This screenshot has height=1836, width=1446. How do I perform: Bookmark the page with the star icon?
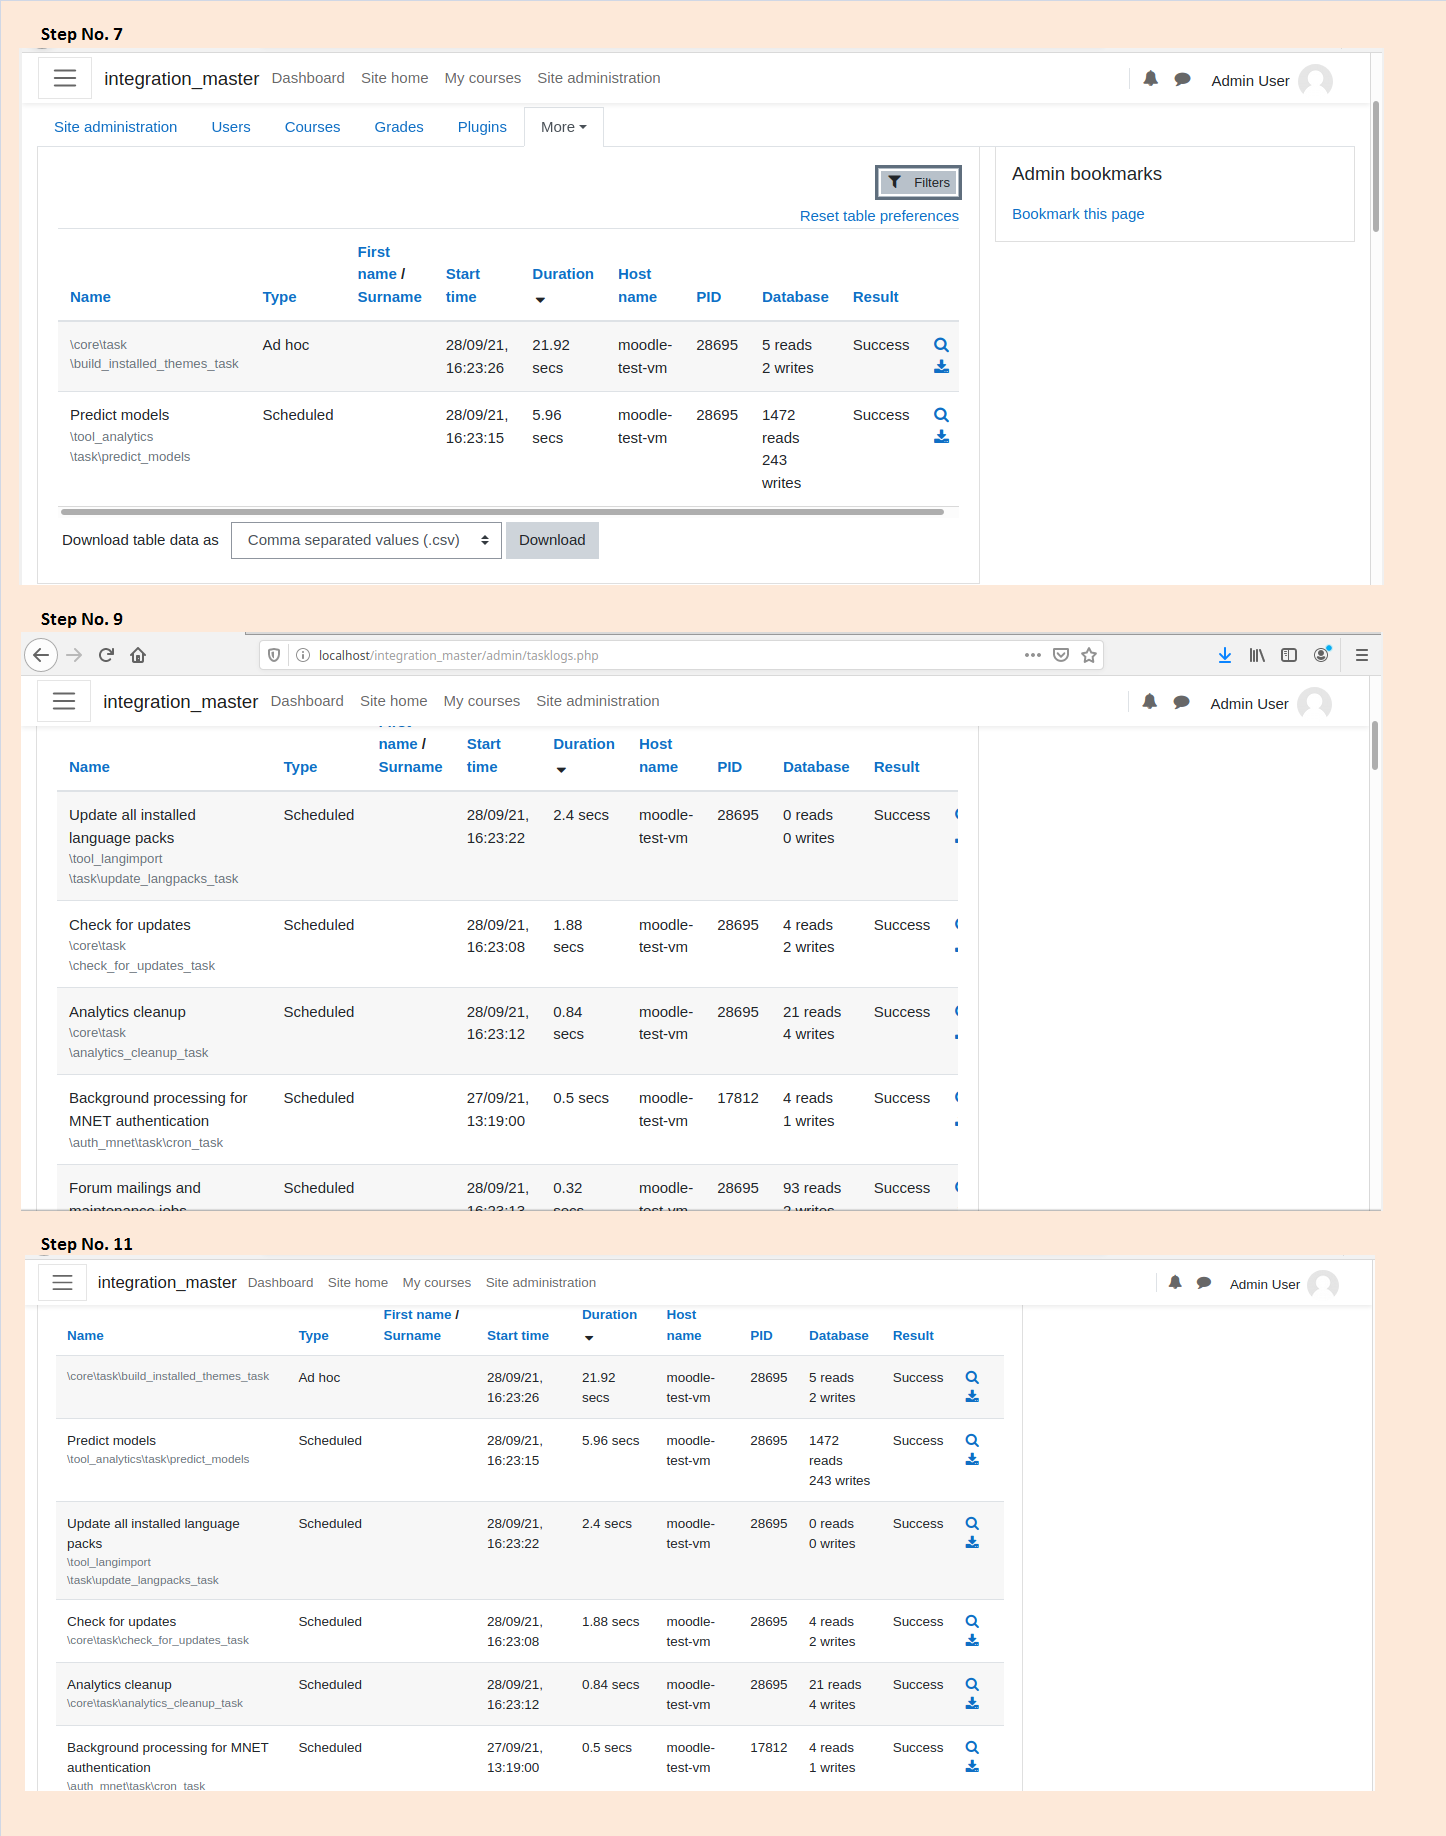click(1089, 655)
